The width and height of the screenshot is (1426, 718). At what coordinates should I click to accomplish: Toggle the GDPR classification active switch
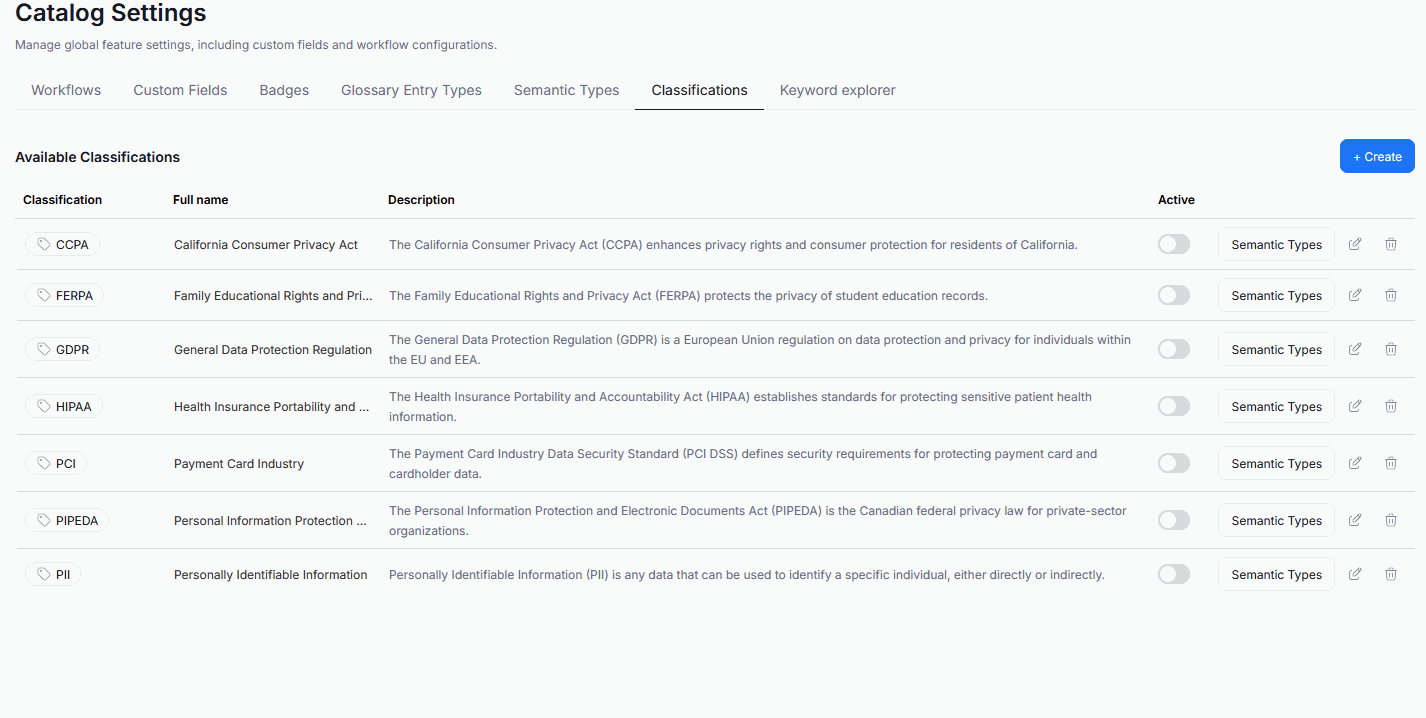coord(1174,349)
